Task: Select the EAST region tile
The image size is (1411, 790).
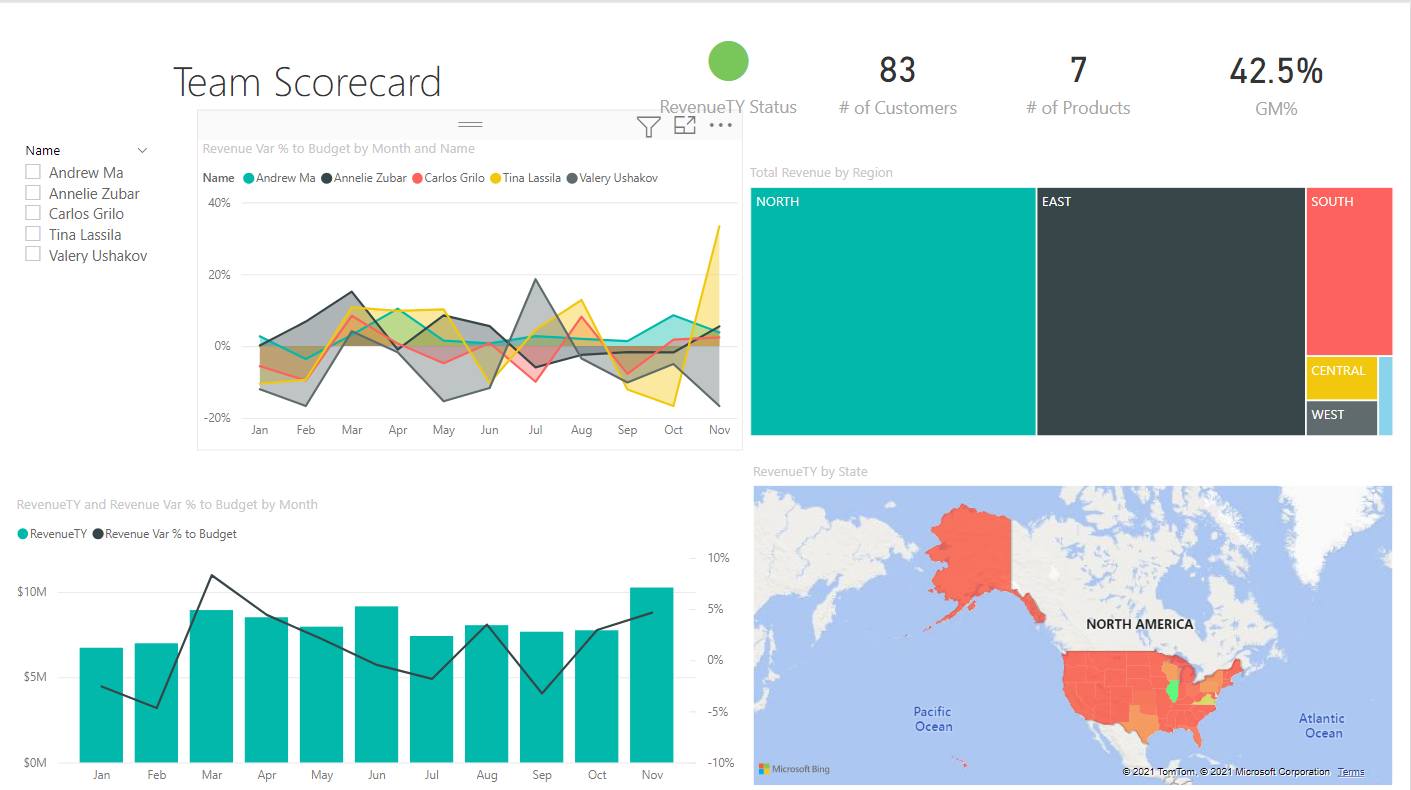Action: click(1171, 312)
